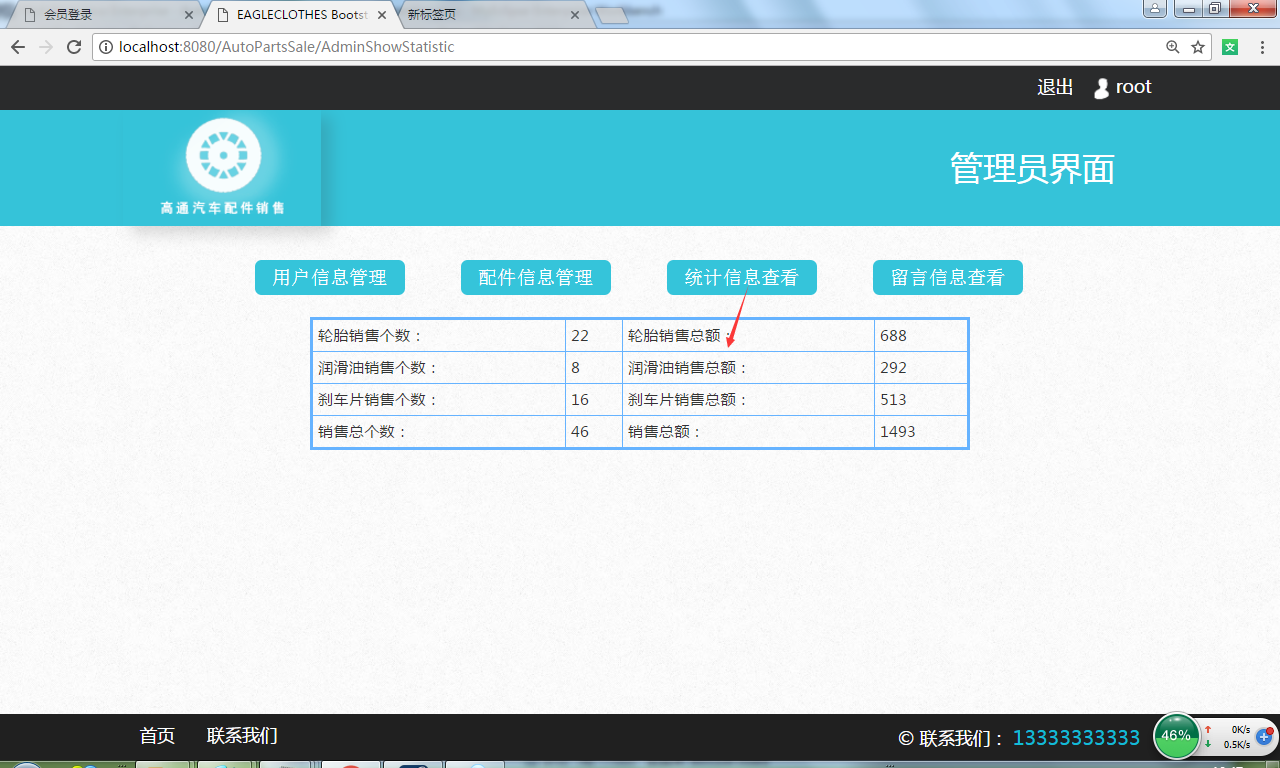This screenshot has height=768, width=1280.
Task: Select the value 46 cell
Action: point(594,432)
